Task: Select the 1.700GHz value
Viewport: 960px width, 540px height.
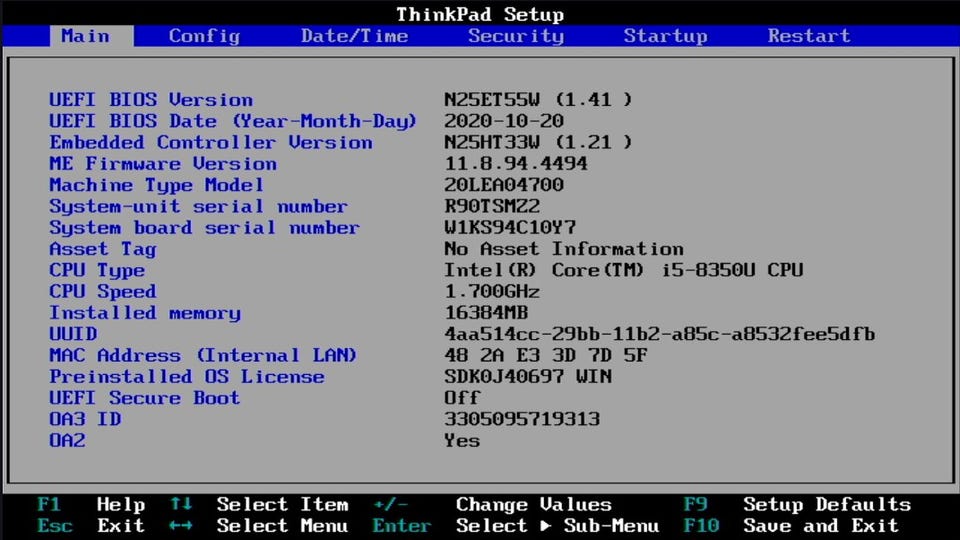Action: click(x=492, y=291)
